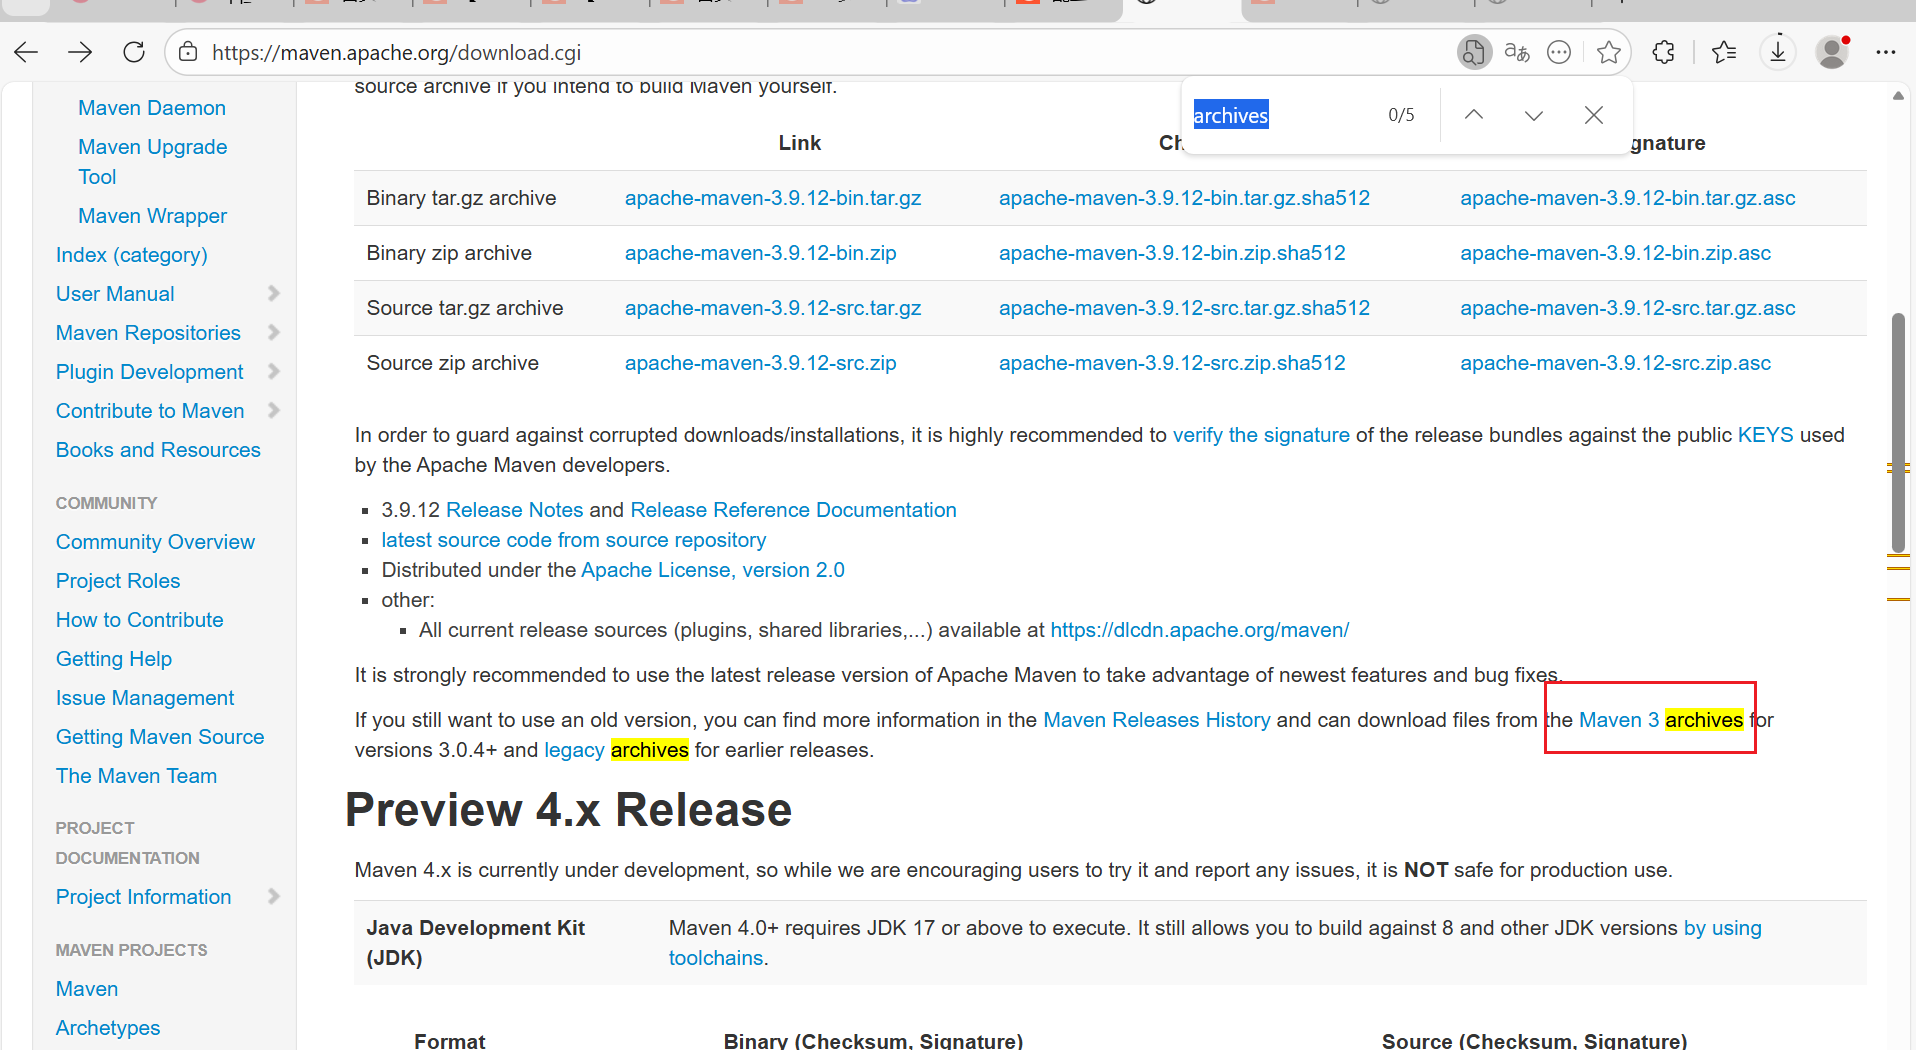Download apache-maven-3.9.12-src.tar.gz
The width and height of the screenshot is (1916, 1050).
tap(773, 308)
